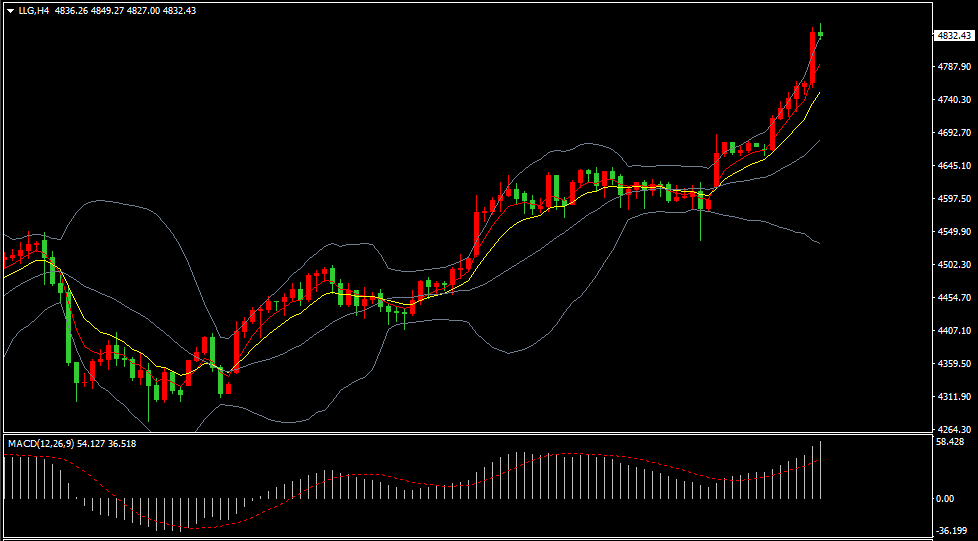Click the triangle arrow before LLG,H4
This screenshot has width=978, height=541.
(x=10, y=10)
